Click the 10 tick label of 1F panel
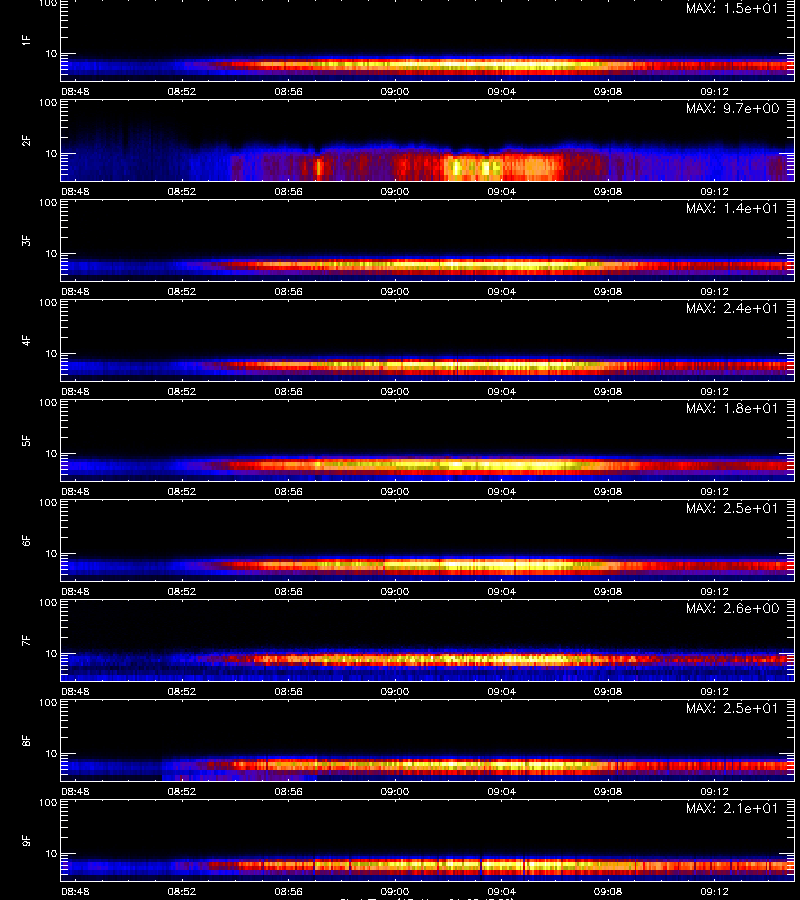800x900 pixels. [51, 53]
